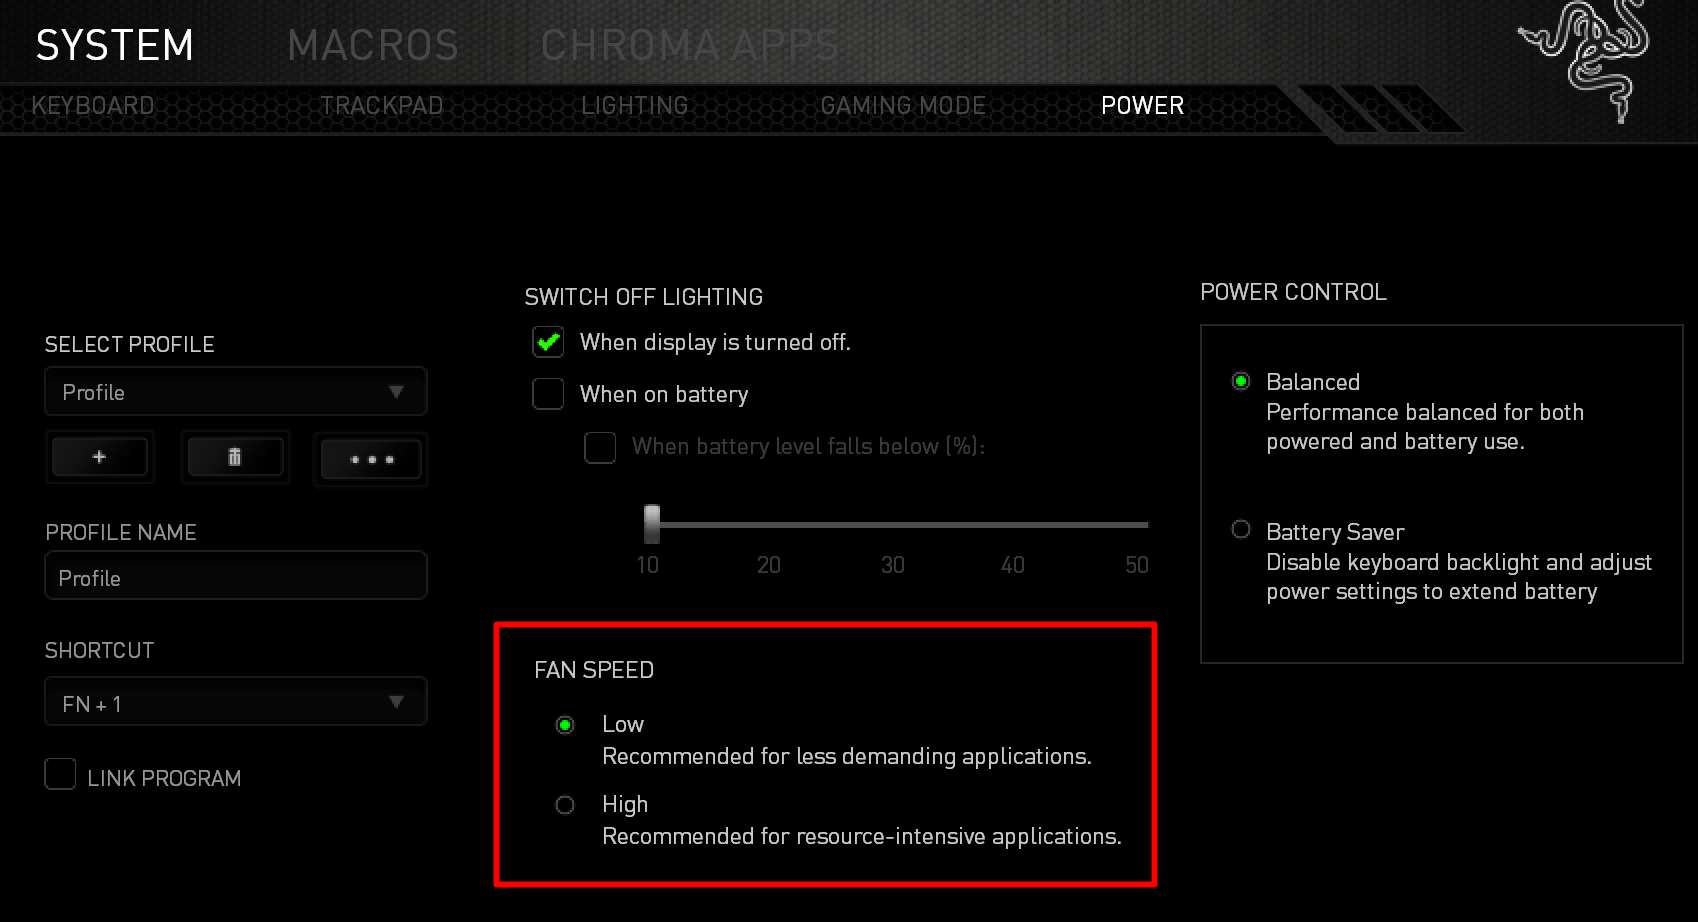The width and height of the screenshot is (1698, 922).
Task: Click the battery level slider handle
Action: click(652, 523)
